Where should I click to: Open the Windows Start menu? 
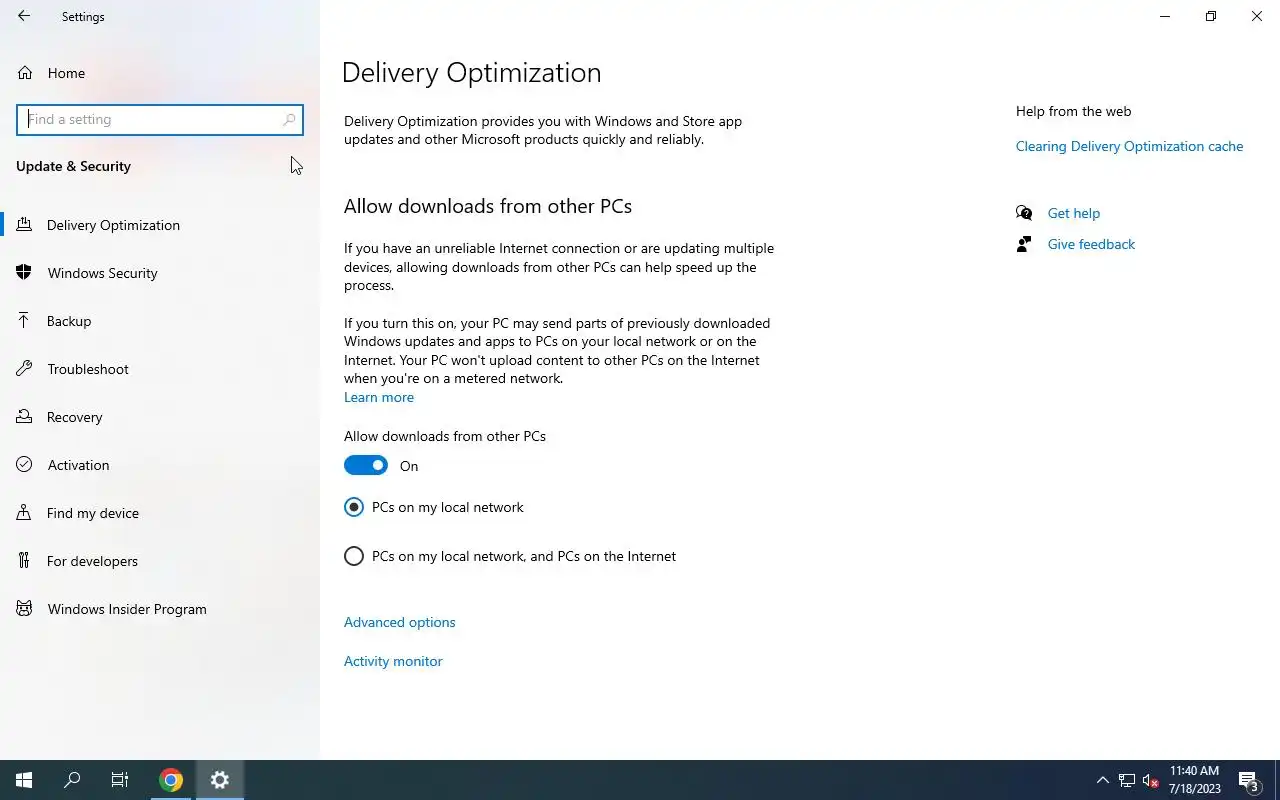tap(24, 780)
